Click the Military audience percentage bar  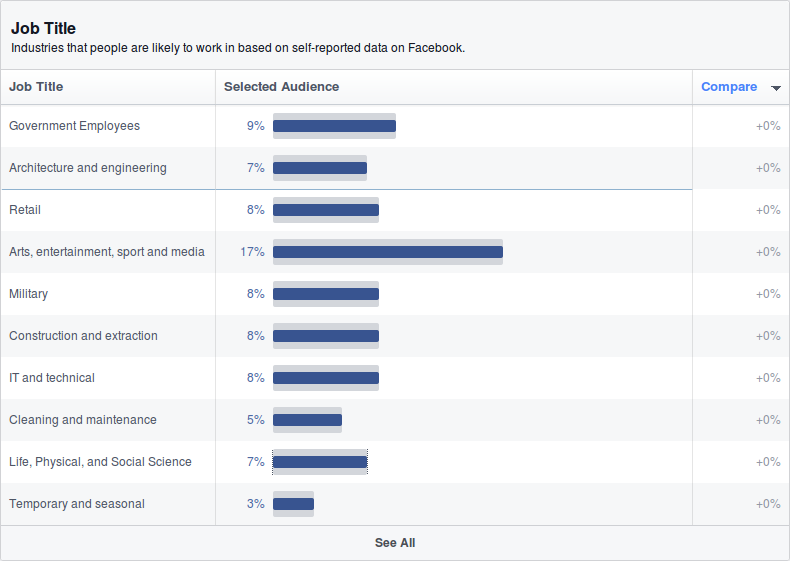[x=325, y=294]
